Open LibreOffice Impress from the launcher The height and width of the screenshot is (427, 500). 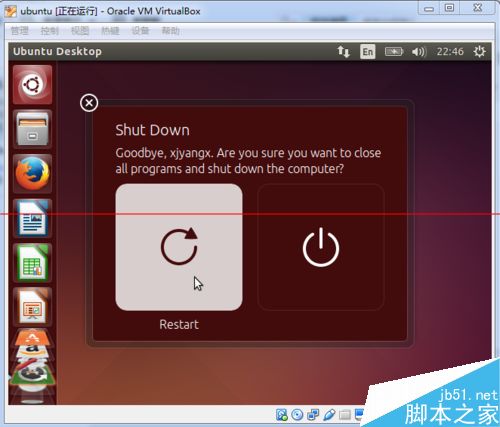[x=32, y=307]
